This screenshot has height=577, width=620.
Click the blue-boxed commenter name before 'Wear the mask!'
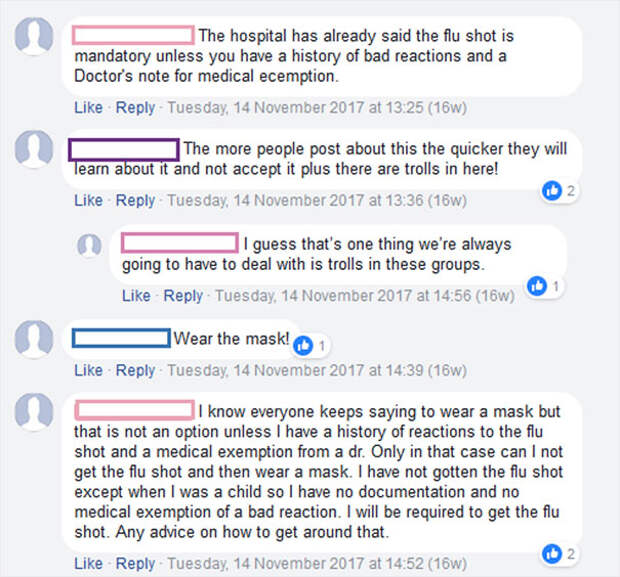121,338
